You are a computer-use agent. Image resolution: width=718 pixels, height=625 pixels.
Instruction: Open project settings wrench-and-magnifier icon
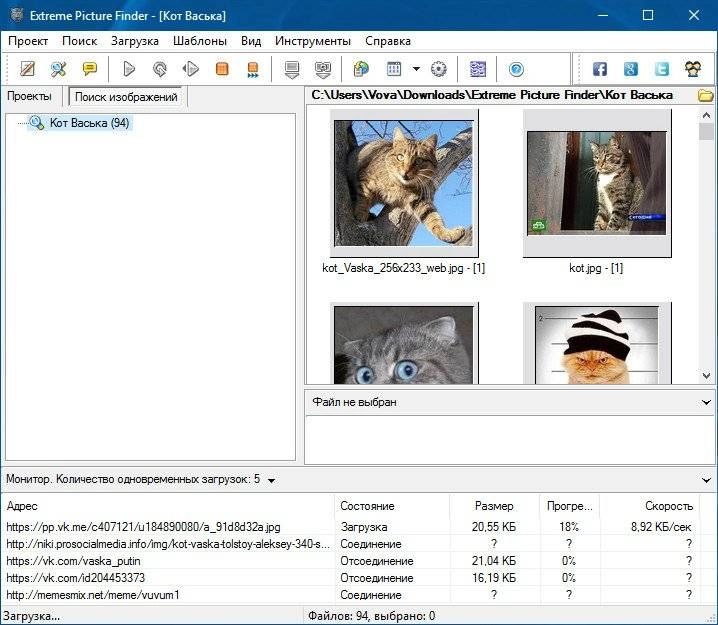point(59,69)
